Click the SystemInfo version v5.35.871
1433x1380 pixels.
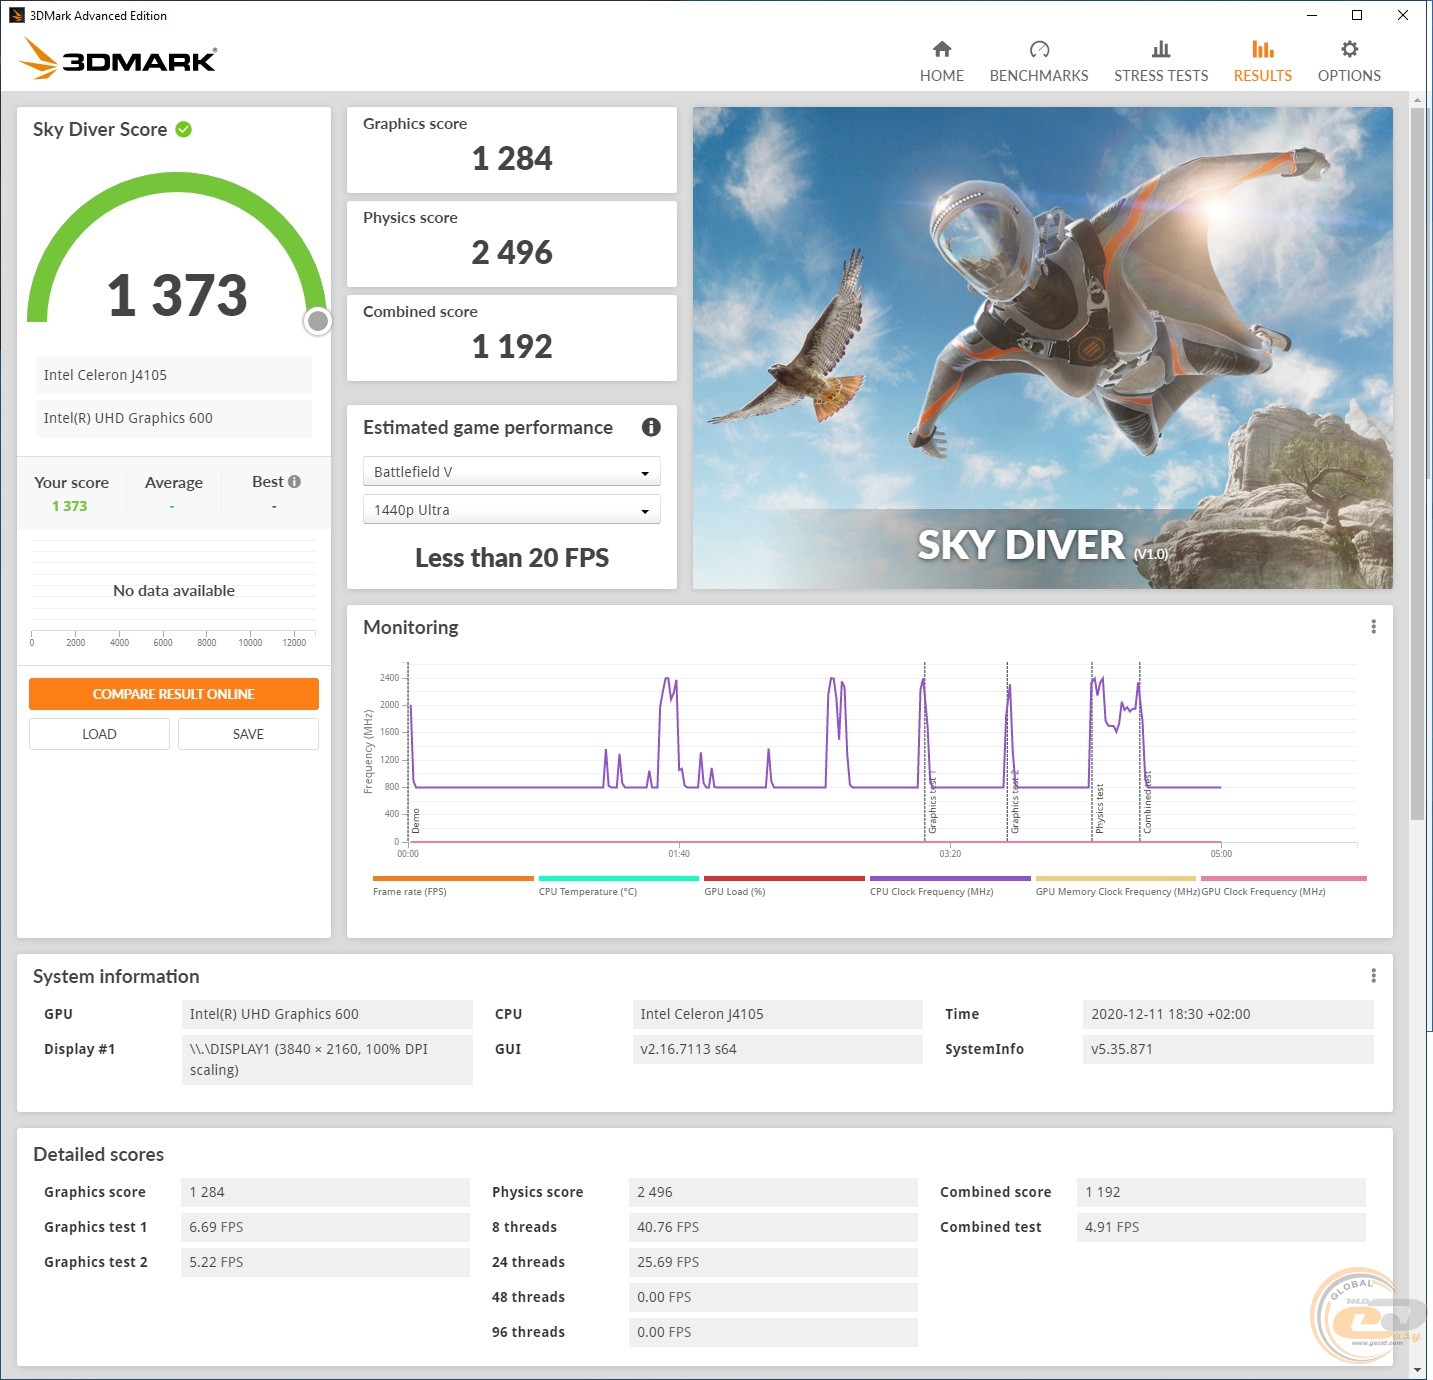(1228, 1049)
